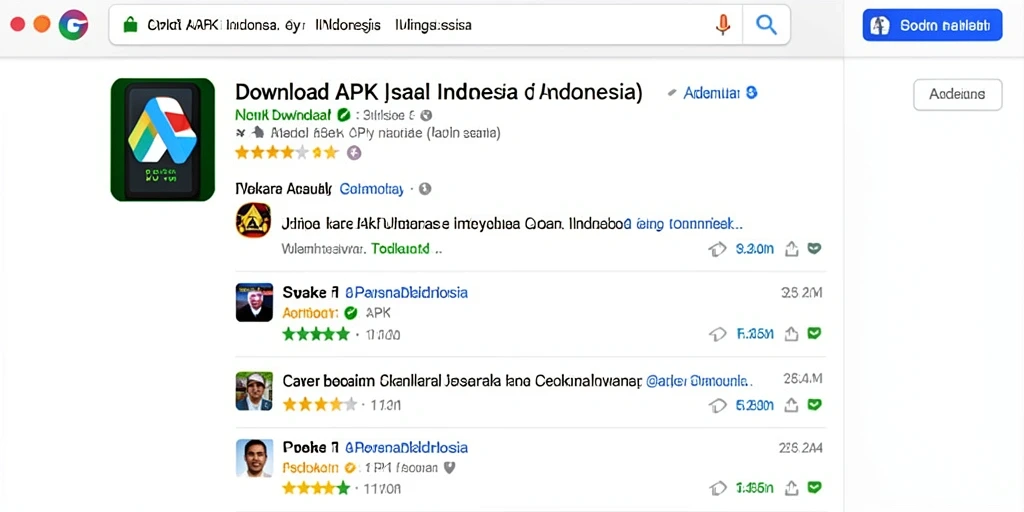1024x512 pixels.
Task: Click the green '1:365in' value
Action: point(754,488)
